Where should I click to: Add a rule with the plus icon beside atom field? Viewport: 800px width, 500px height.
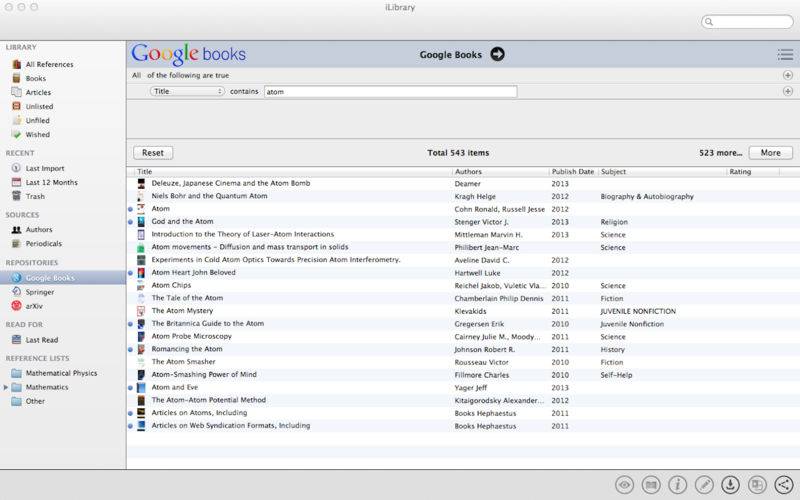(788, 91)
